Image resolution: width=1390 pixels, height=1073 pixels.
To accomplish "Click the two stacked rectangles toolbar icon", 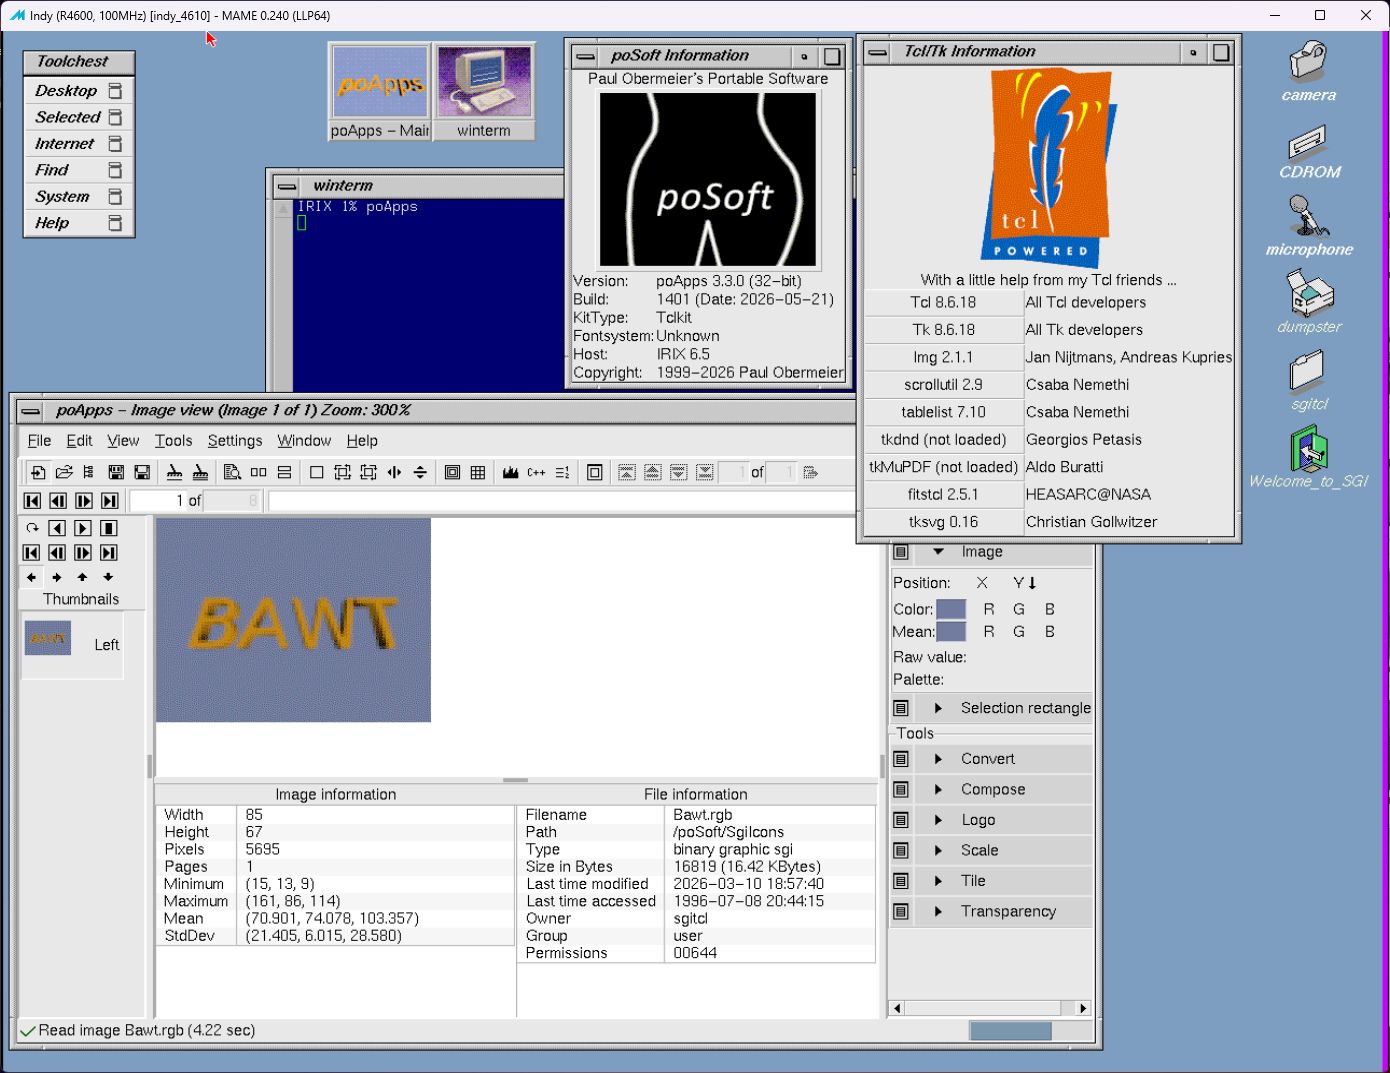I will click(284, 472).
